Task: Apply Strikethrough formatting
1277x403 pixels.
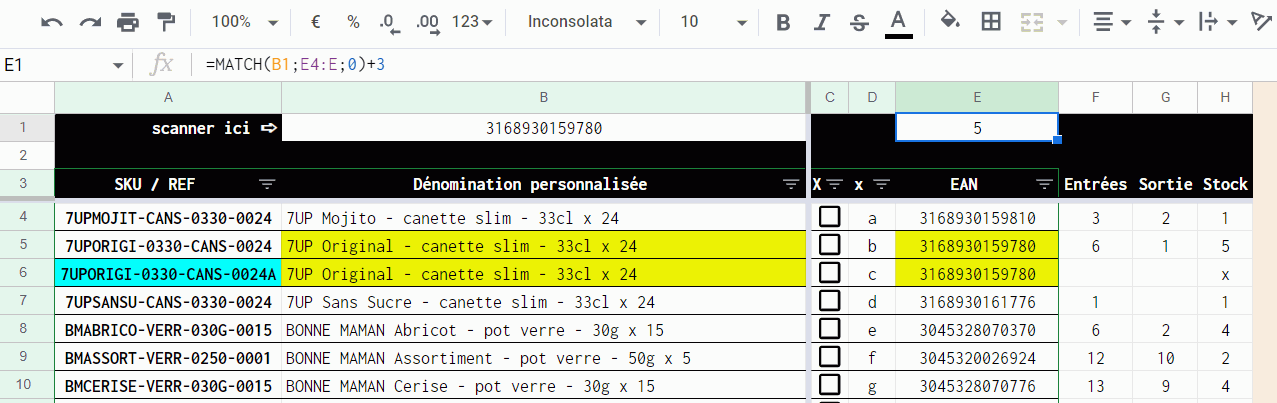Action: pyautogui.click(x=858, y=22)
